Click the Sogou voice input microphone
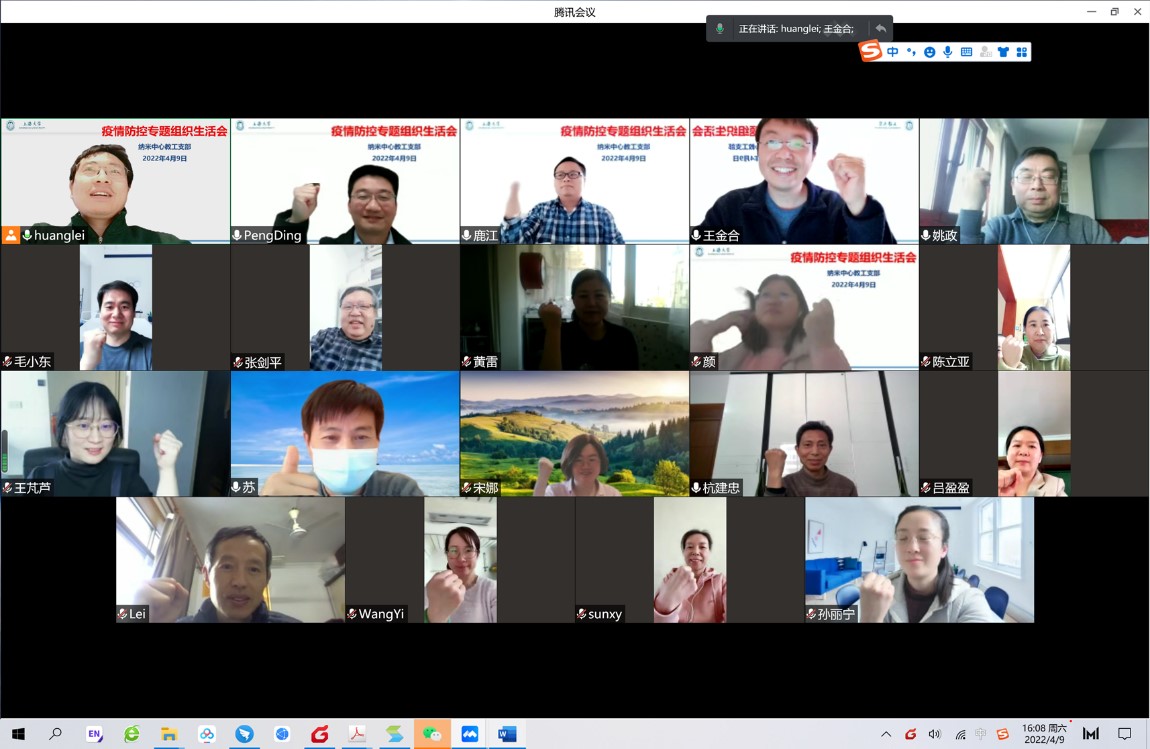 [947, 52]
